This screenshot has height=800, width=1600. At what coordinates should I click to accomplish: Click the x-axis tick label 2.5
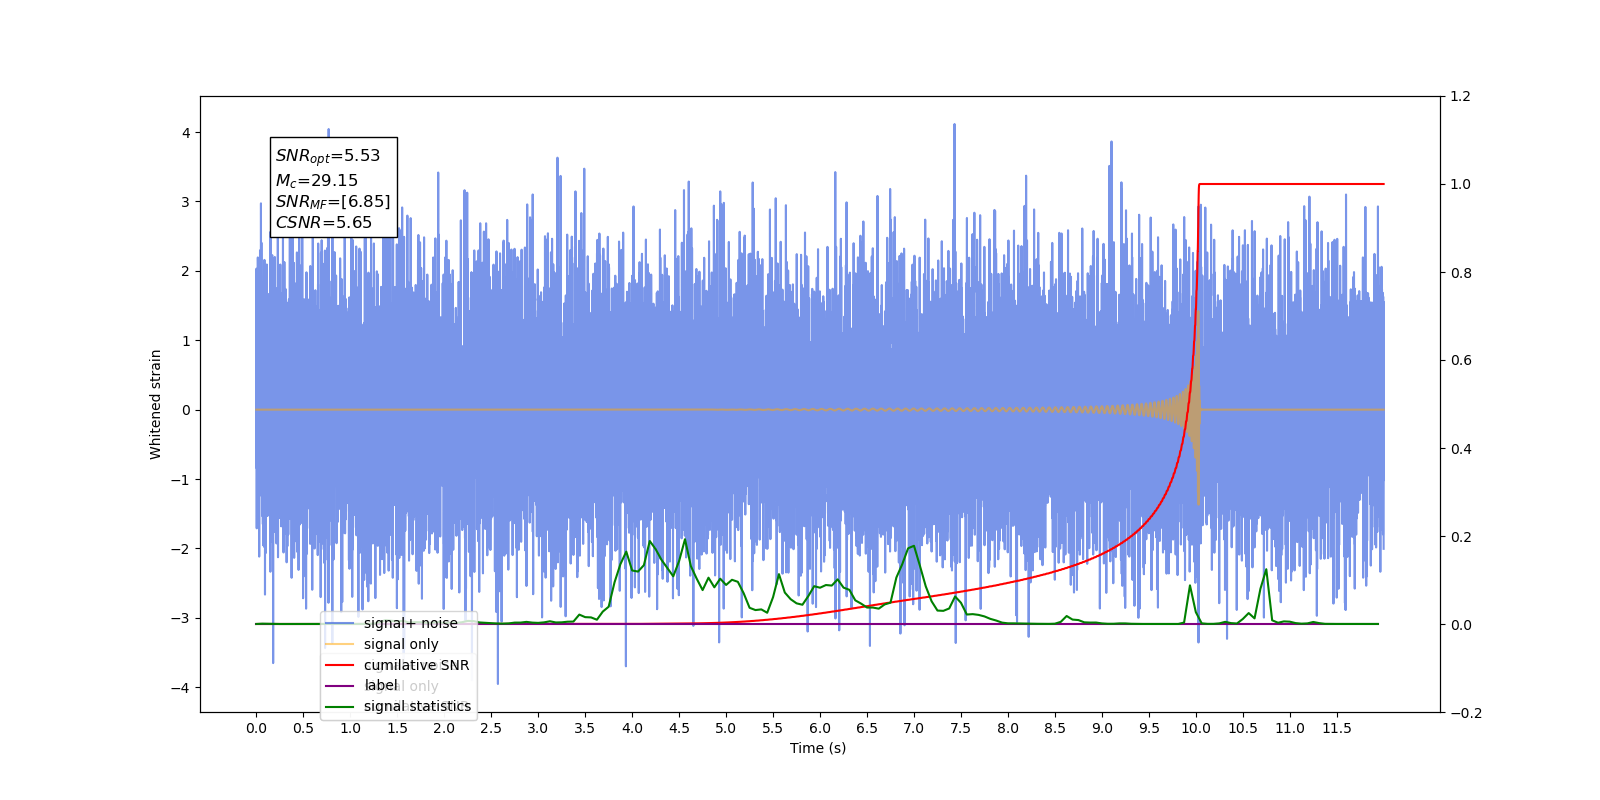(x=491, y=728)
